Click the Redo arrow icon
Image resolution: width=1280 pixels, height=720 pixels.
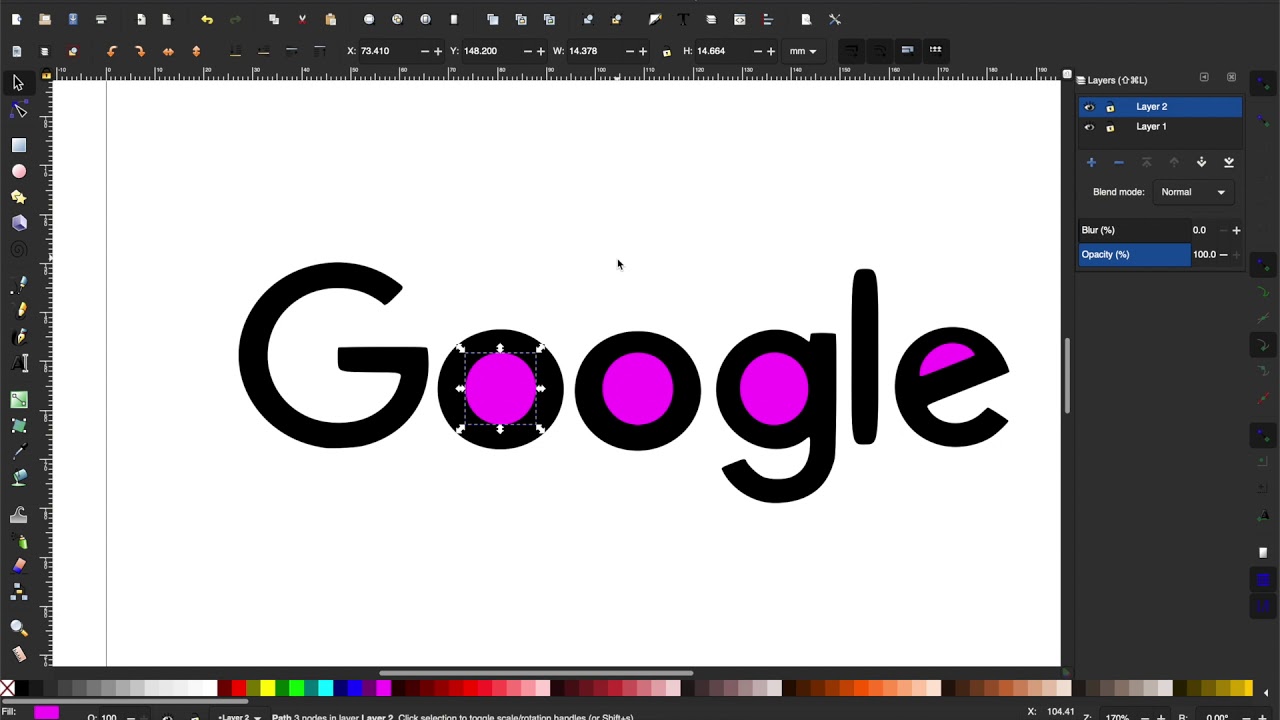235,19
